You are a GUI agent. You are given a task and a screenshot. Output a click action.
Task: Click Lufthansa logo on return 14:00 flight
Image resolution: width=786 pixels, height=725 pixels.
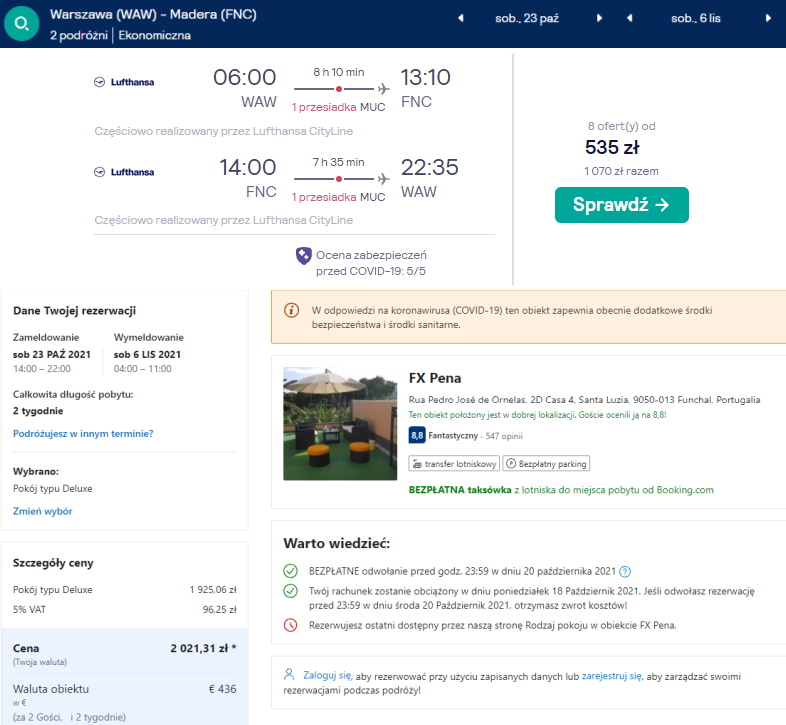[x=124, y=172]
